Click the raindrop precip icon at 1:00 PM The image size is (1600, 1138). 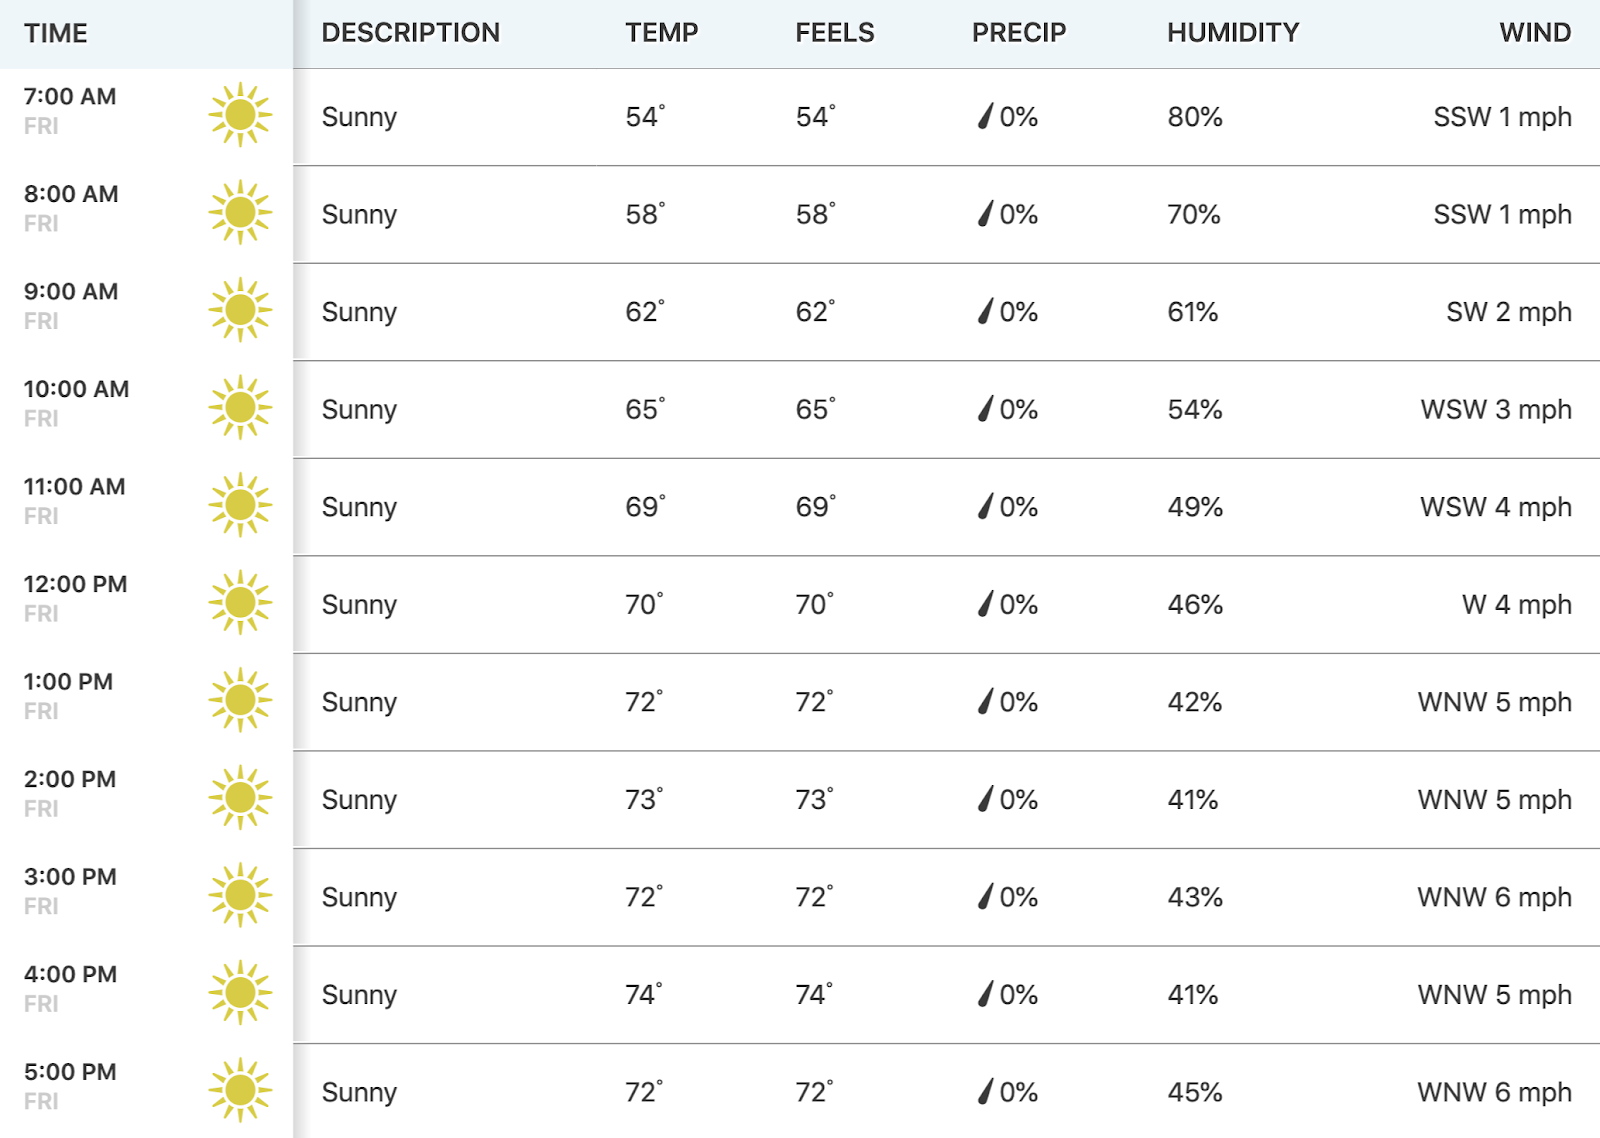point(986,701)
